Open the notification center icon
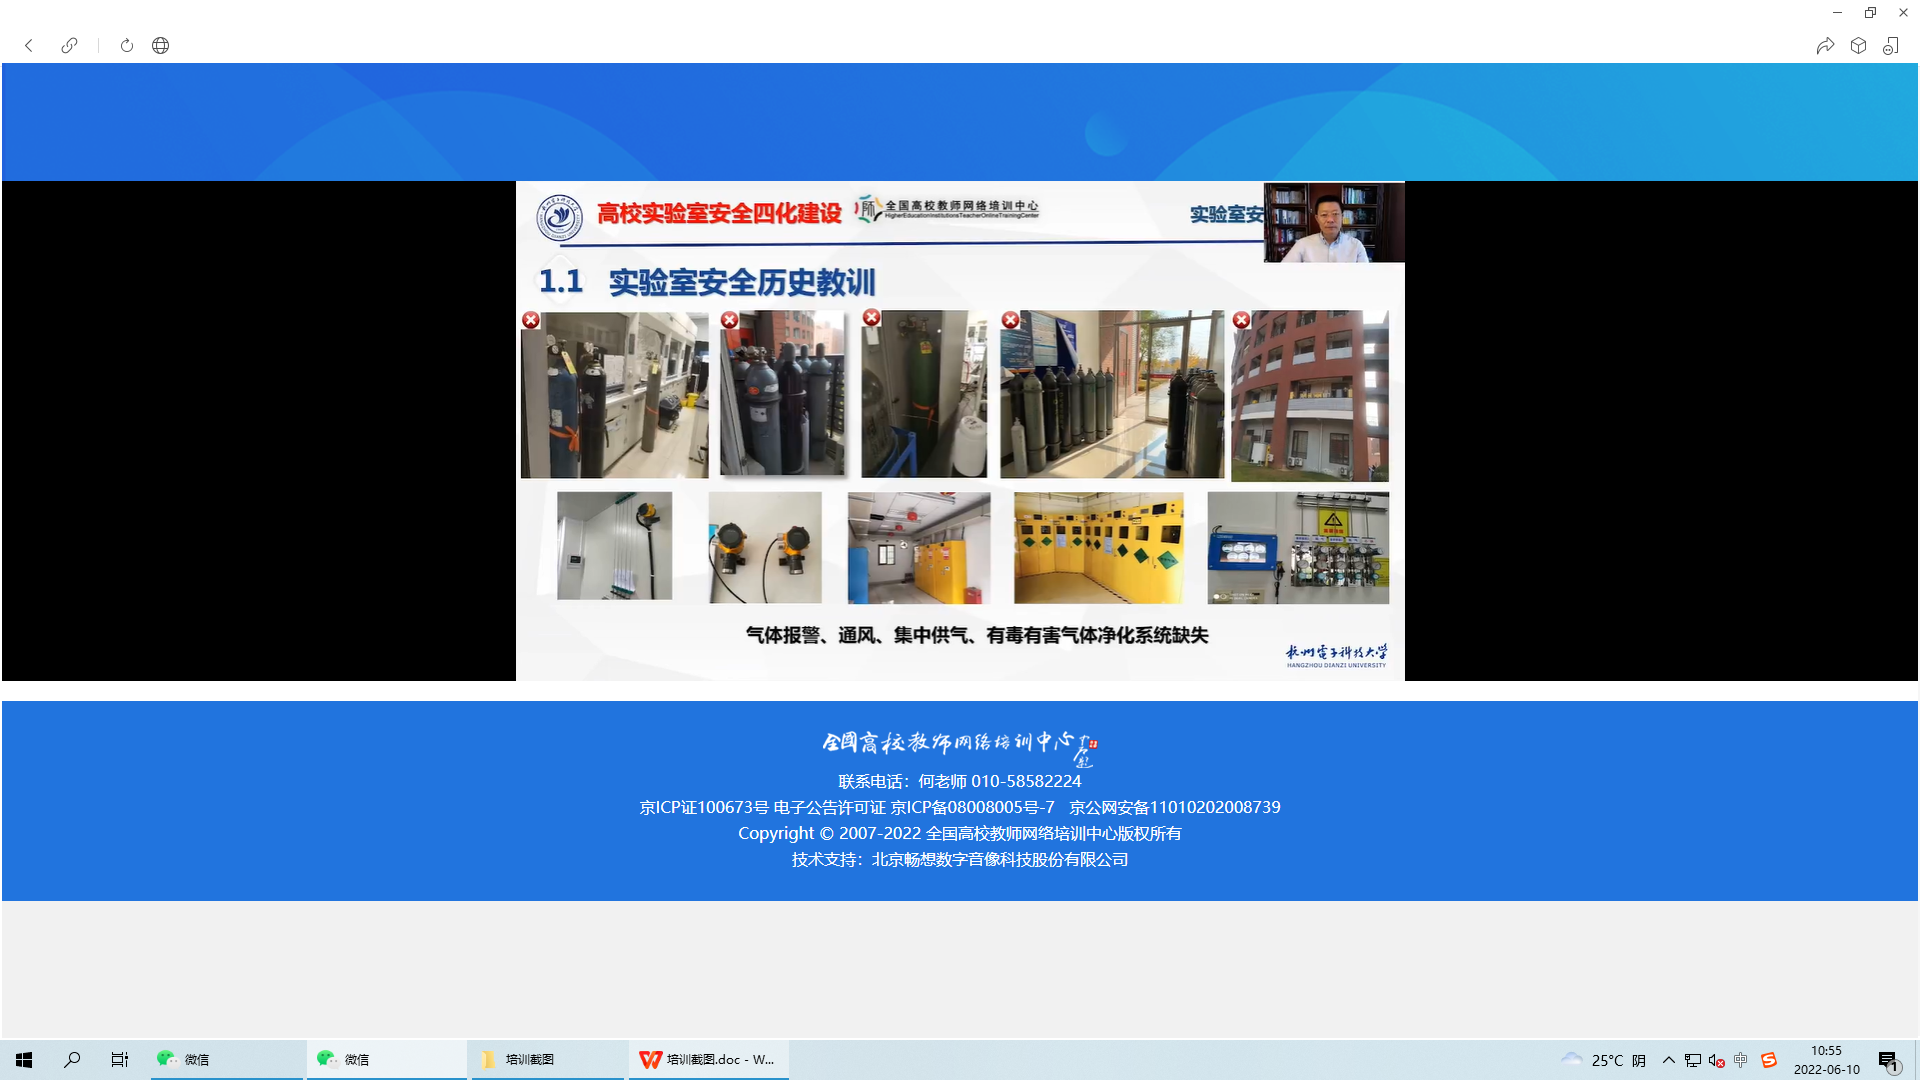The width and height of the screenshot is (1920, 1080). tap(1888, 1061)
